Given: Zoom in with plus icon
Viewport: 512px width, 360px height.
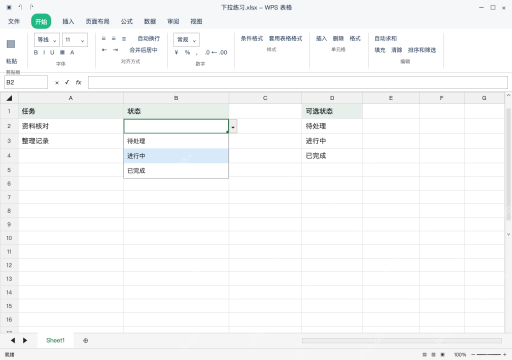Looking at the screenshot, I should pos(505,355).
